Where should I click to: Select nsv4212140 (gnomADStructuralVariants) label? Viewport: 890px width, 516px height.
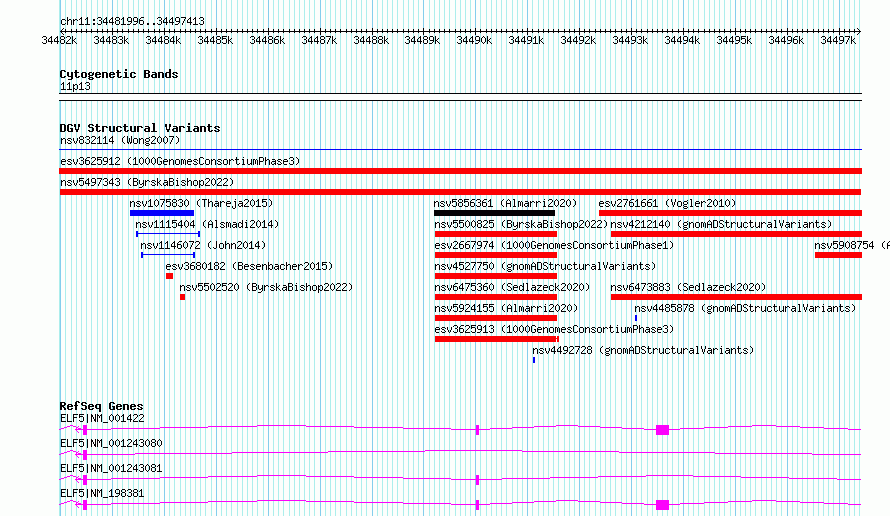[721, 224]
